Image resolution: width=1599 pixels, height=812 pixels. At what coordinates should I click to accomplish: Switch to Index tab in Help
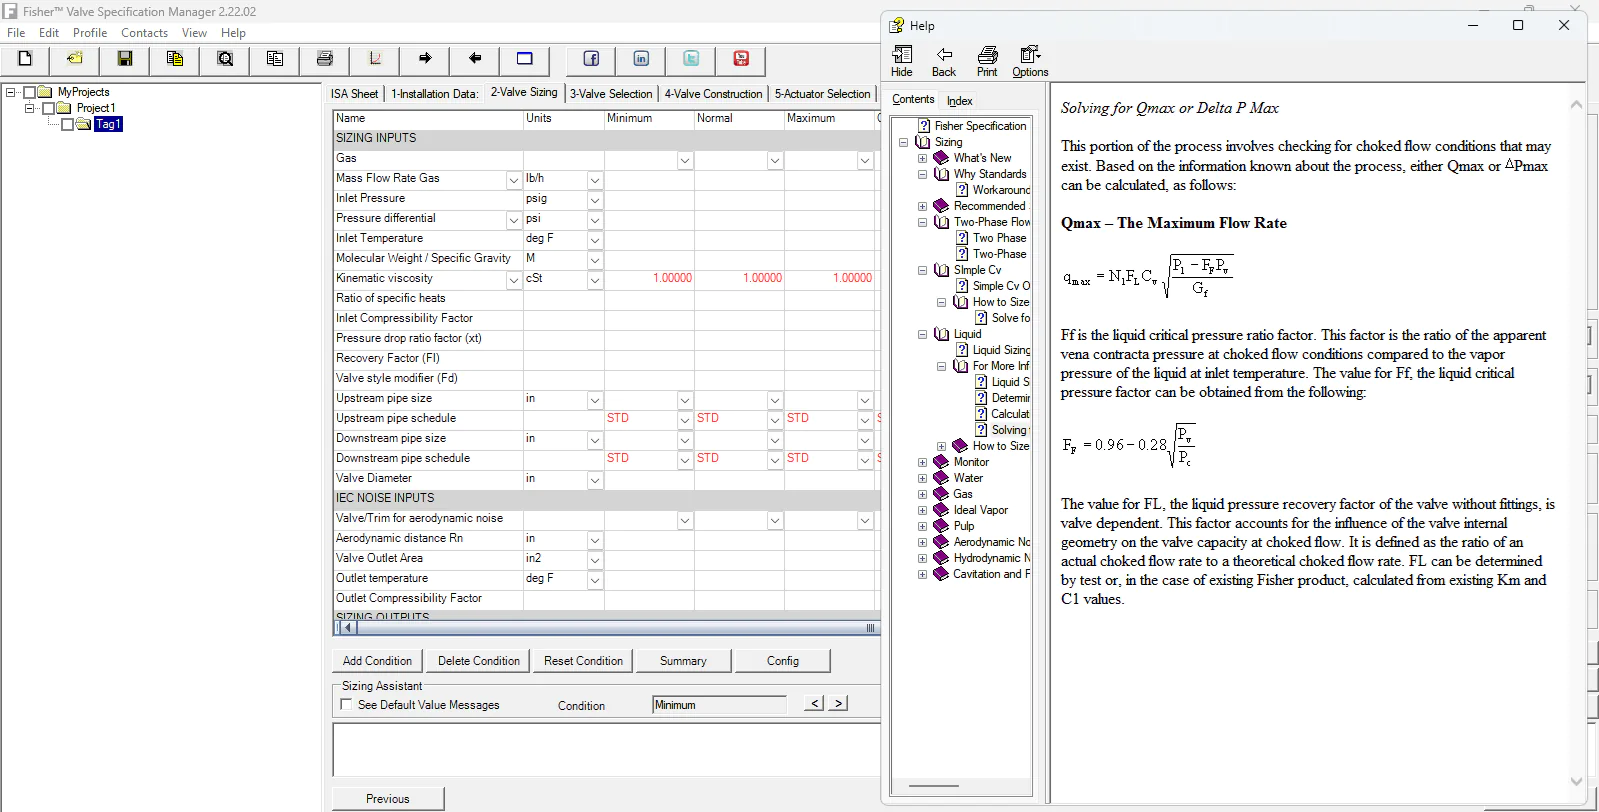coord(960,101)
